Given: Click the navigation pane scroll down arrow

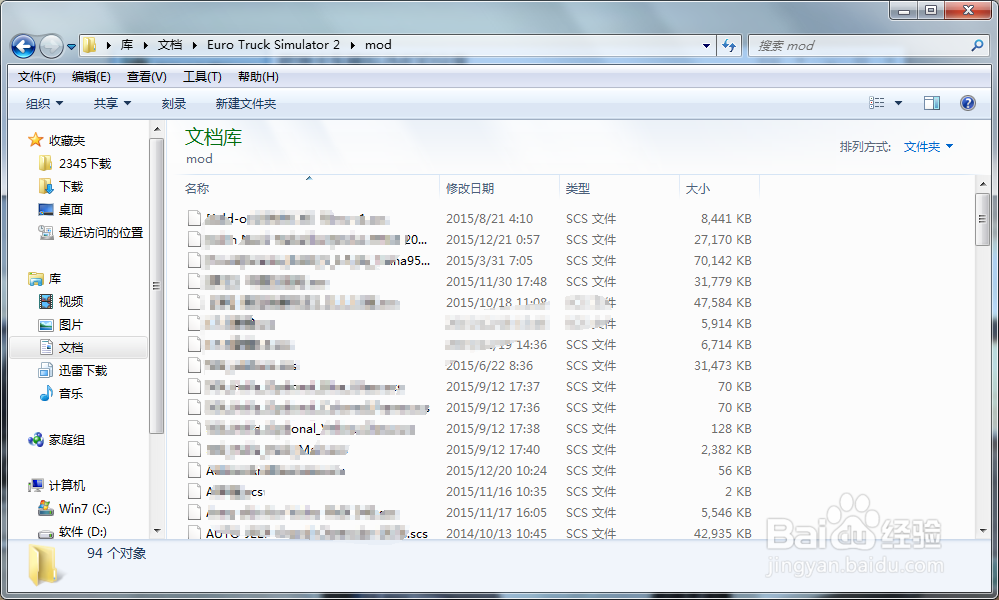Looking at the screenshot, I should tap(157, 531).
